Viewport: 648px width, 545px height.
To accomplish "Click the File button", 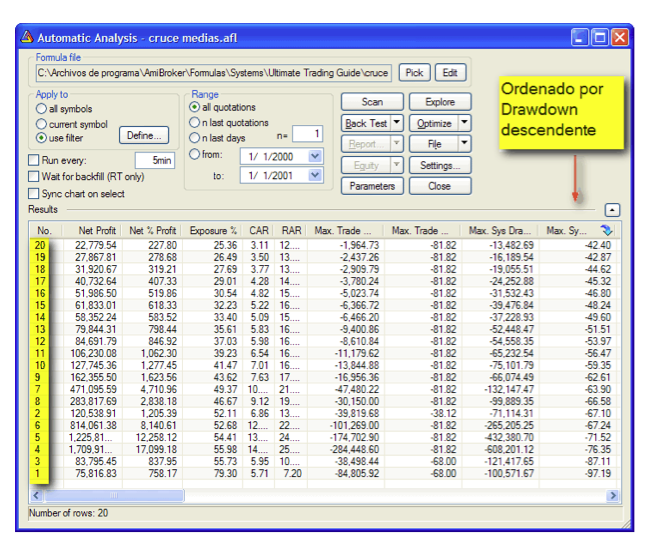I will (x=434, y=144).
